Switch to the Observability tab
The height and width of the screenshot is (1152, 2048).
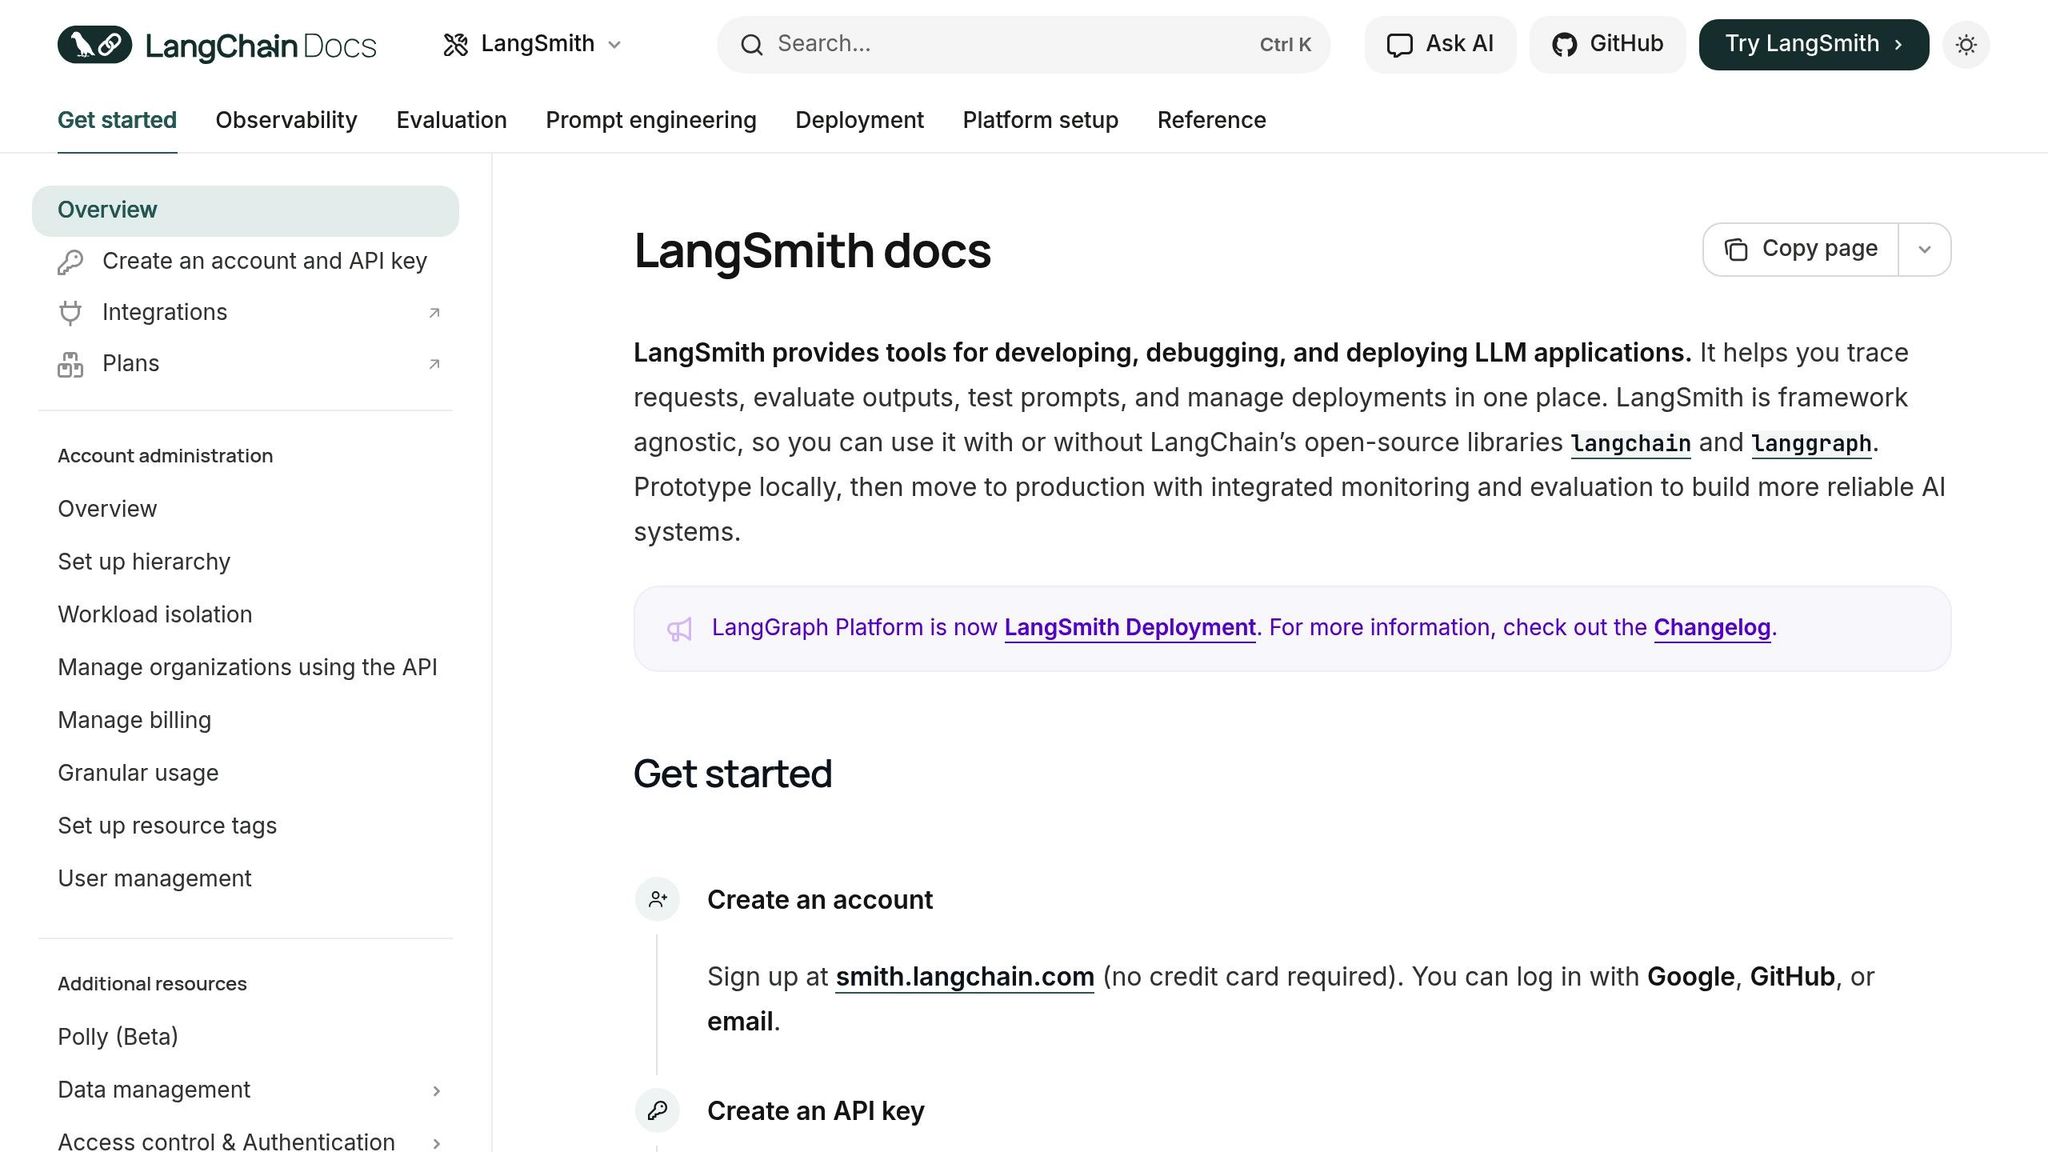click(x=285, y=120)
